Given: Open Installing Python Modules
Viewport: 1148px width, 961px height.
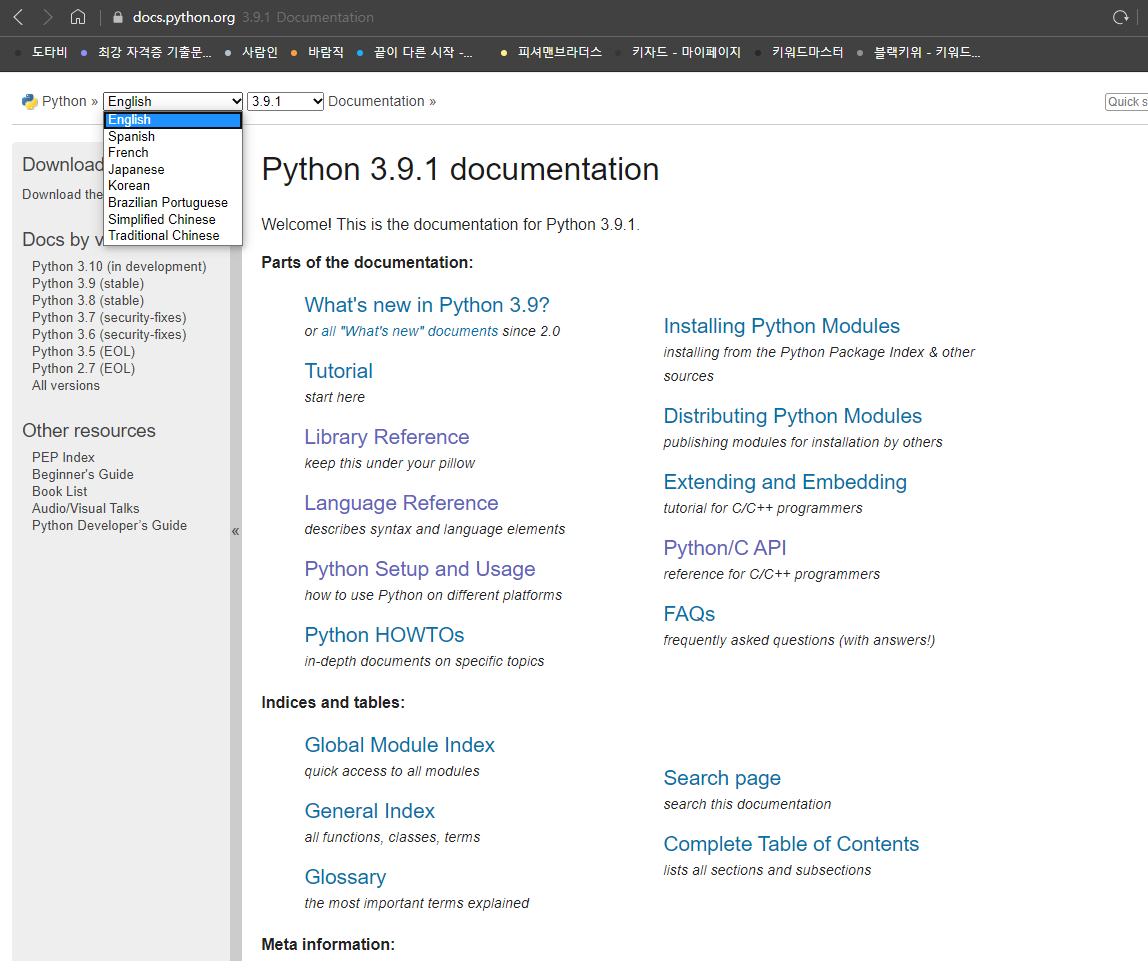Looking at the screenshot, I should coord(781,326).
